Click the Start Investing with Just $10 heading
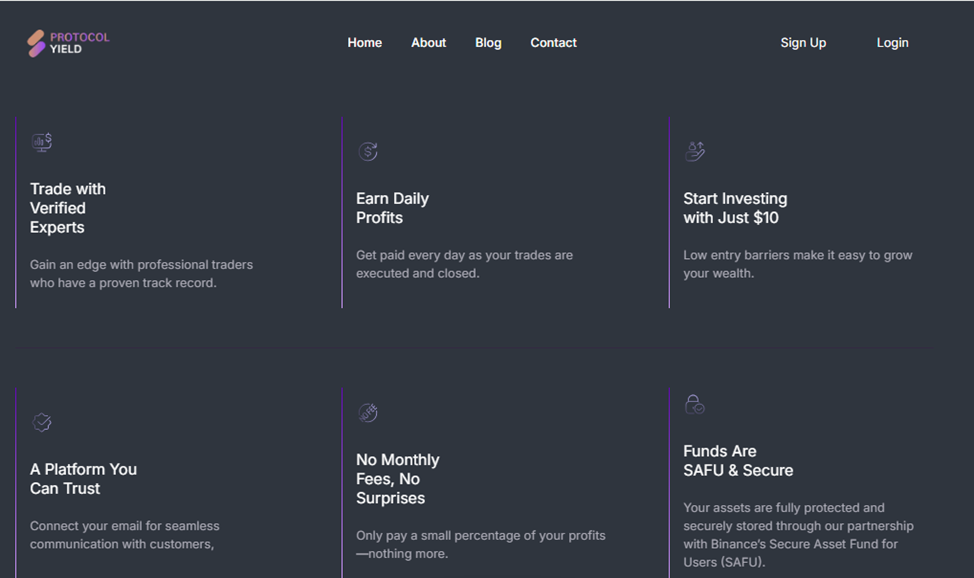974x578 pixels. tap(735, 208)
